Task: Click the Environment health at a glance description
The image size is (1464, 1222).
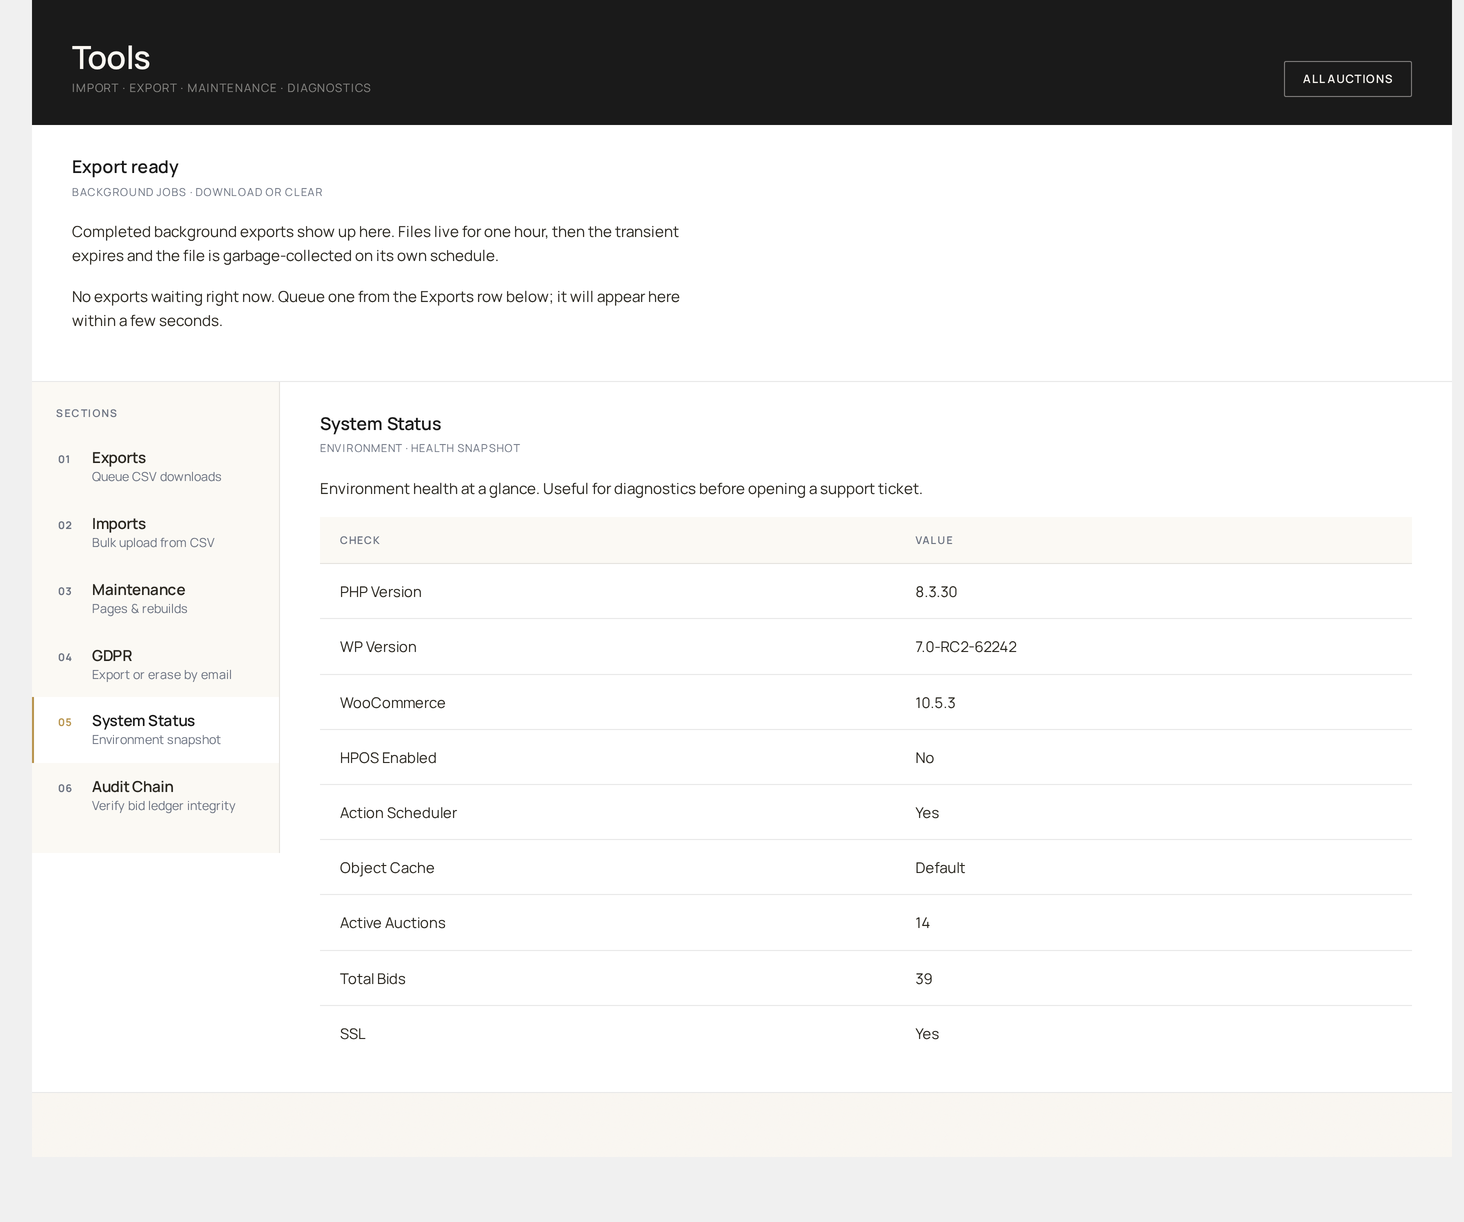Action: point(621,489)
